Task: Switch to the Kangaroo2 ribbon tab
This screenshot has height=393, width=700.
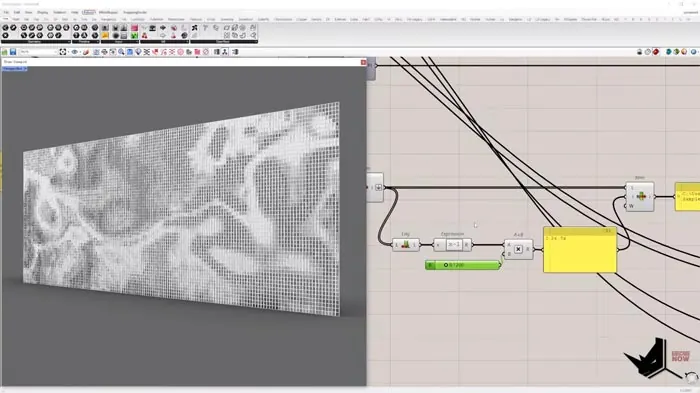Action: pos(108,20)
